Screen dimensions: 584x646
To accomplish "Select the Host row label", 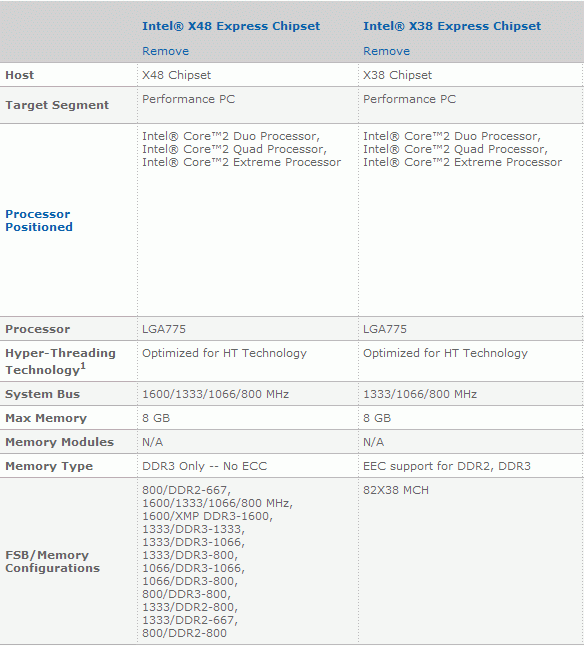I will point(19,75).
